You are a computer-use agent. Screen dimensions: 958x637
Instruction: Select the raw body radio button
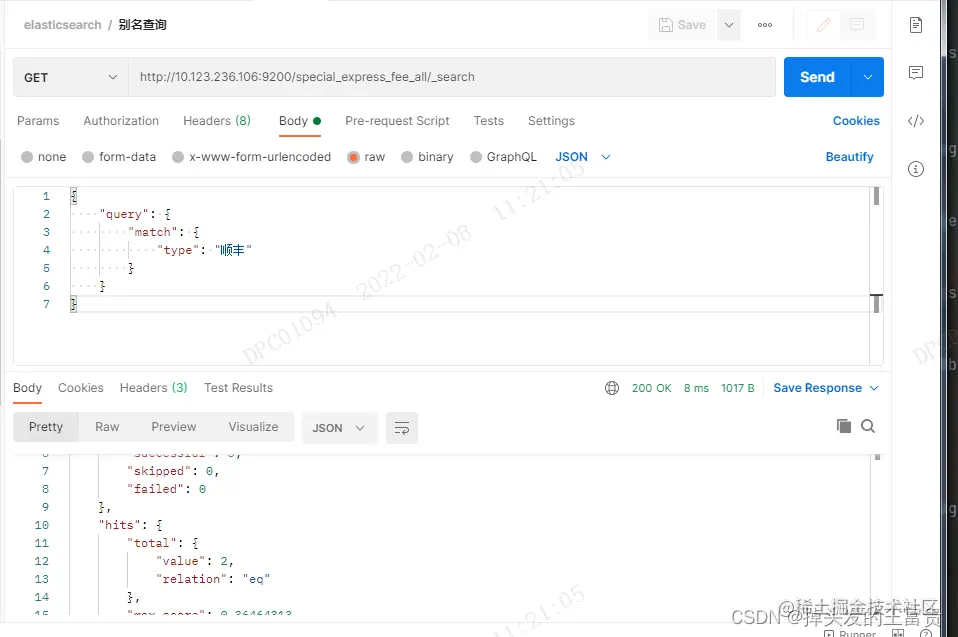[x=353, y=157]
